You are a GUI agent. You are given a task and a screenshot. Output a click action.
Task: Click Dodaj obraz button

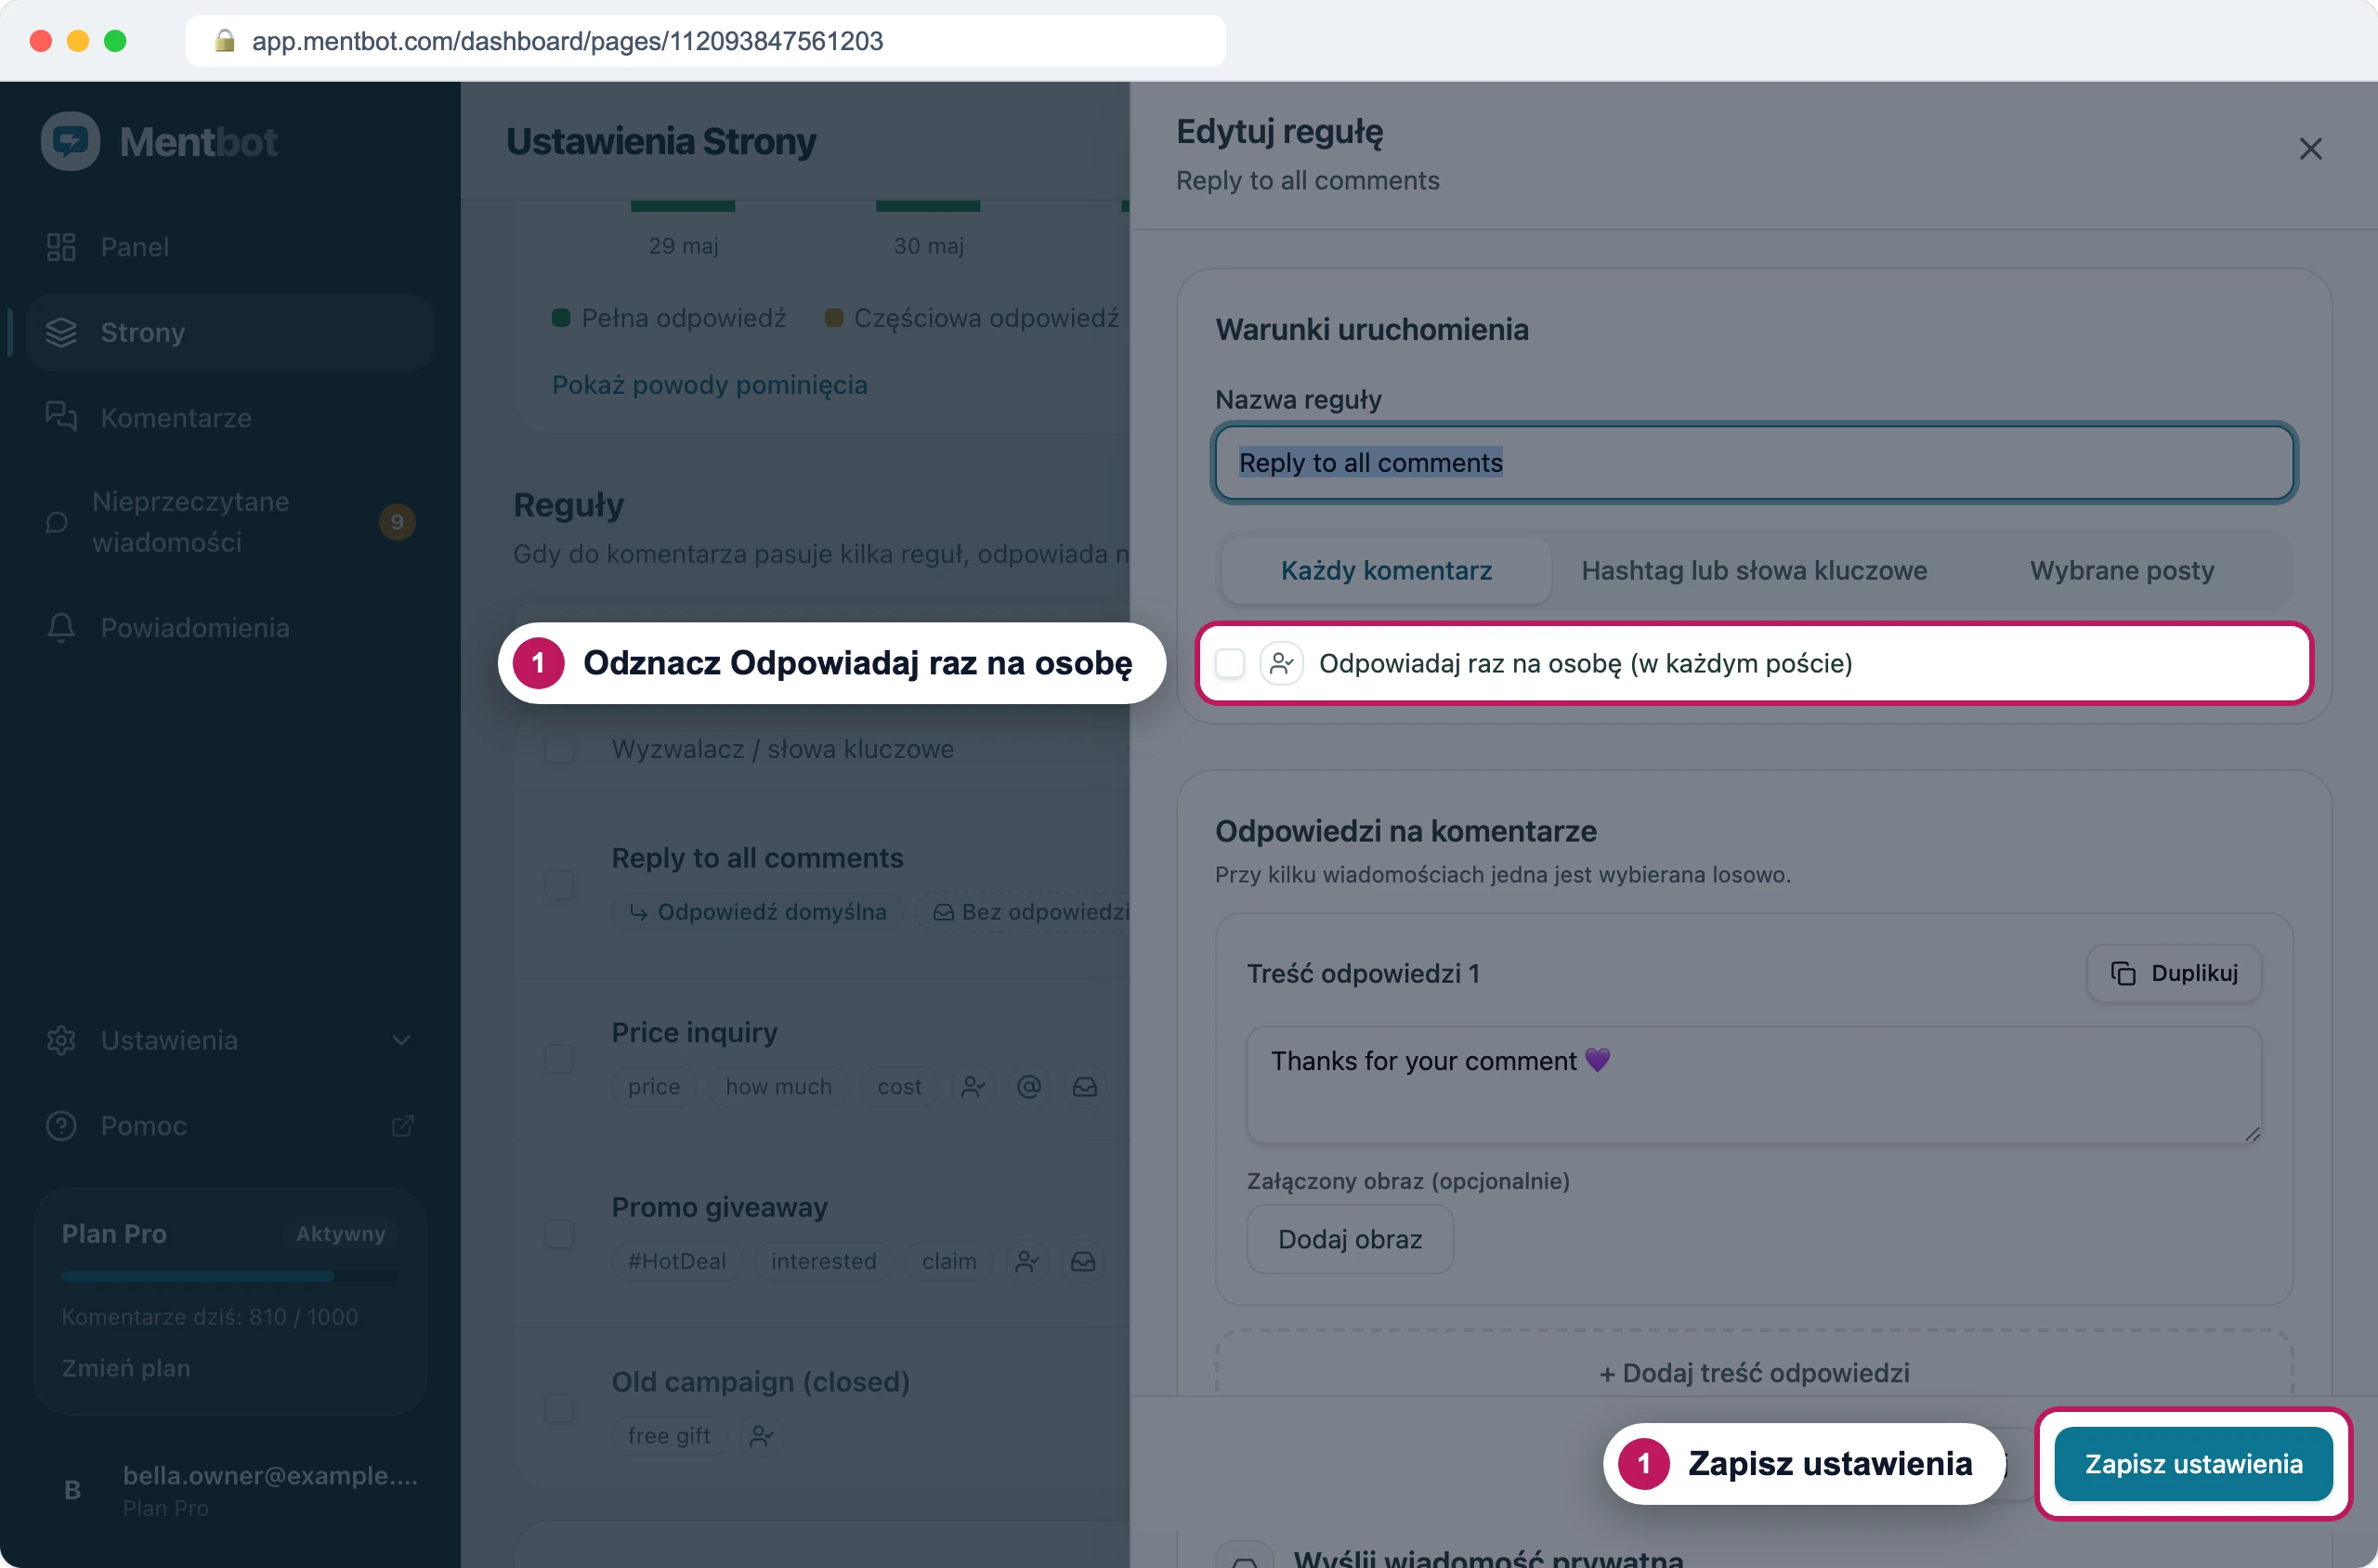click(1349, 1239)
